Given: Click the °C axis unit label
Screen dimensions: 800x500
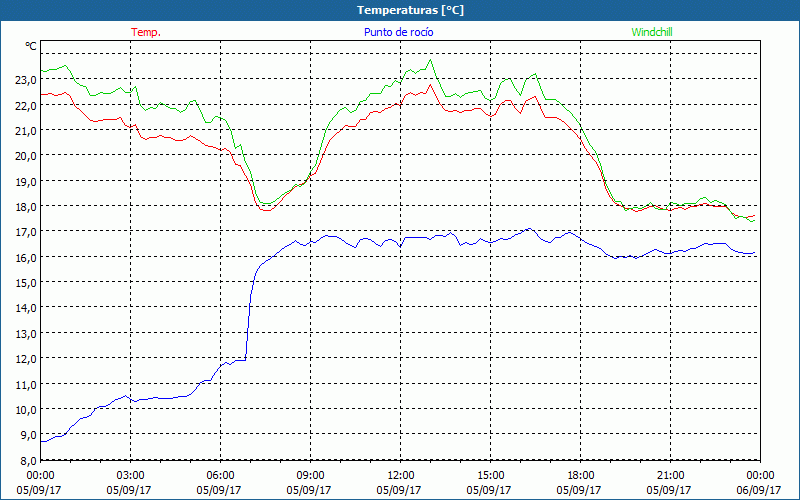Looking at the screenshot, I should (31, 46).
